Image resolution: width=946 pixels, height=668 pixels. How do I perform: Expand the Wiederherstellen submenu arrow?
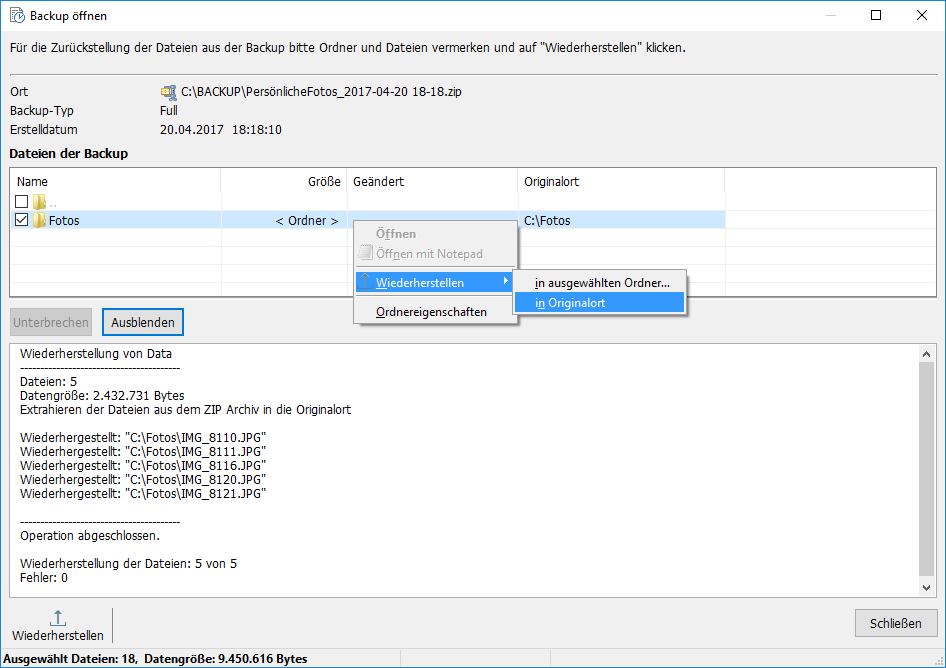[506, 283]
